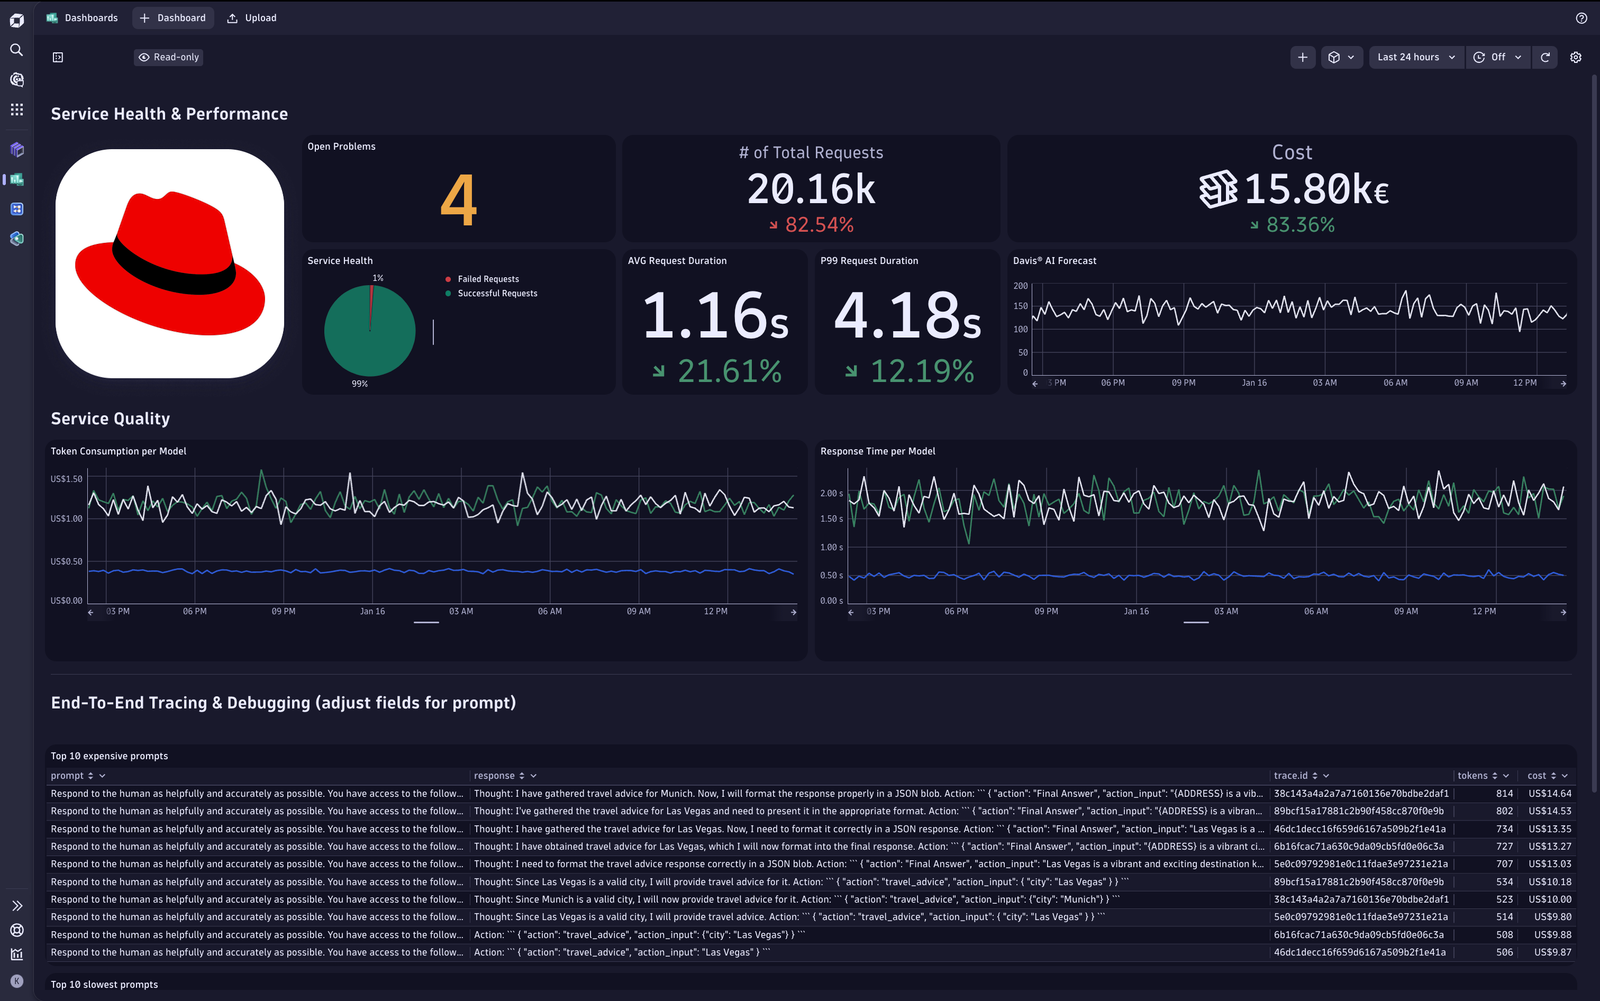Sort by the trace.id column
This screenshot has height=1001, width=1600.
point(1314,776)
